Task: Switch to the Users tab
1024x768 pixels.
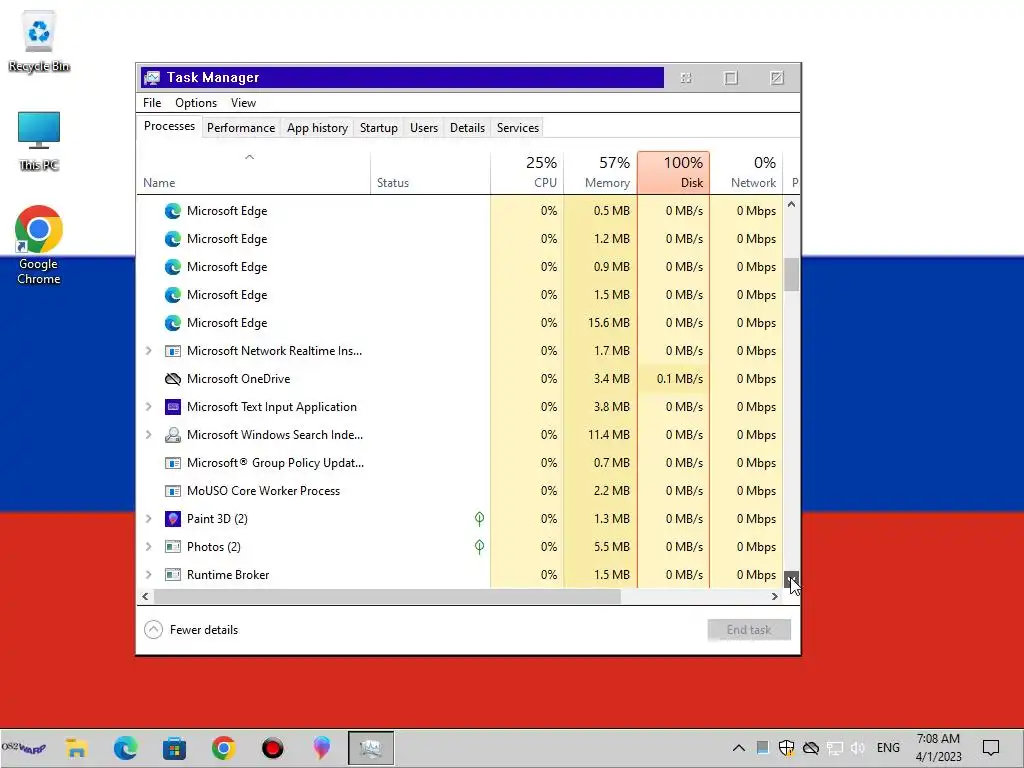Action: coord(424,128)
